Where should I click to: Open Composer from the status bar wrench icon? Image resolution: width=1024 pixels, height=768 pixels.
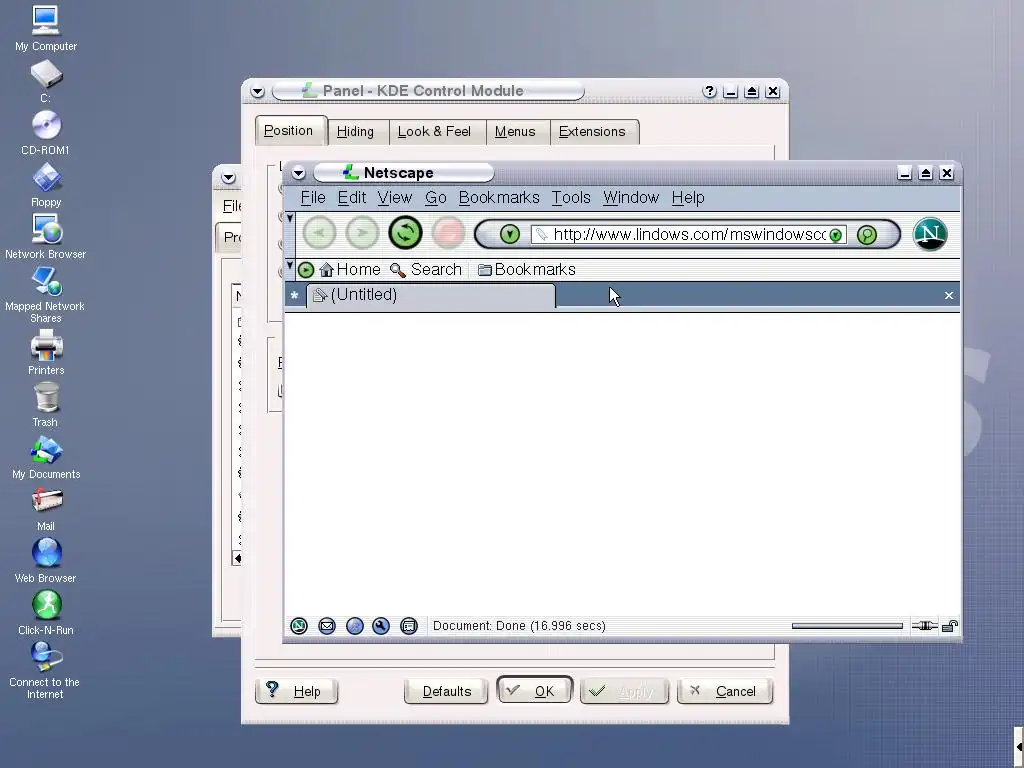381,626
